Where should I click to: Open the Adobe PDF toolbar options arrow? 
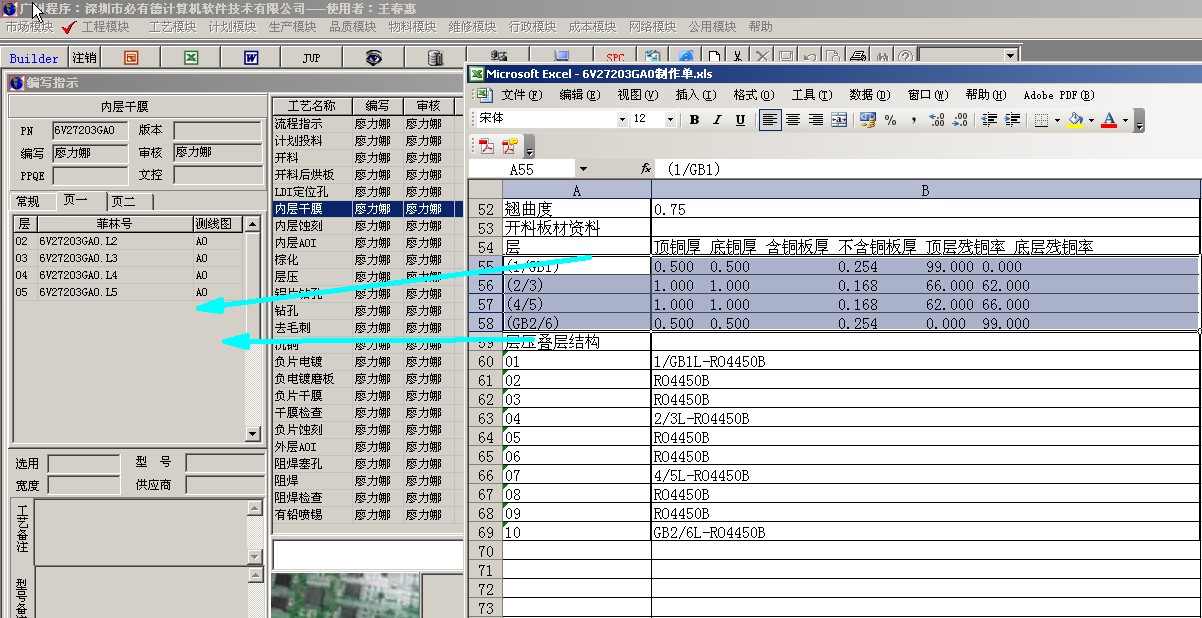tap(529, 147)
